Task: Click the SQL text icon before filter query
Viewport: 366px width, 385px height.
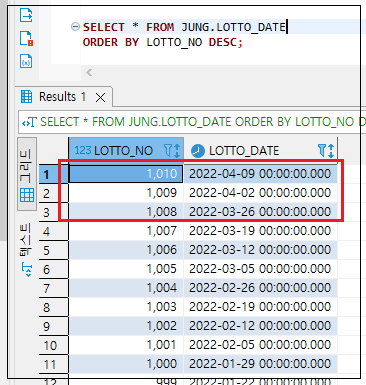Action: click(x=29, y=122)
